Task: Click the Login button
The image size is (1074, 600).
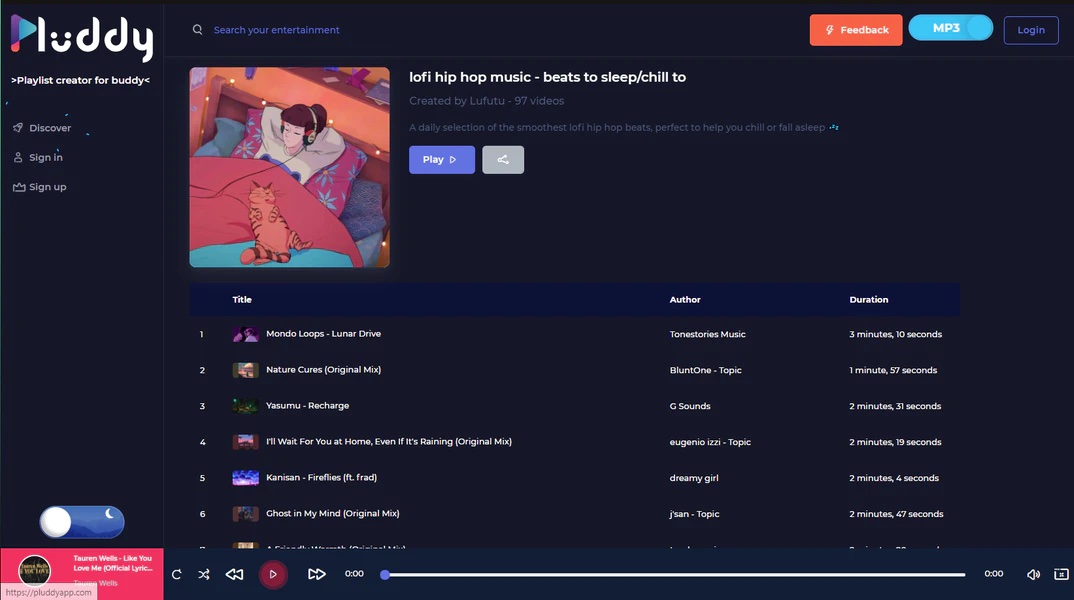Action: (1031, 30)
